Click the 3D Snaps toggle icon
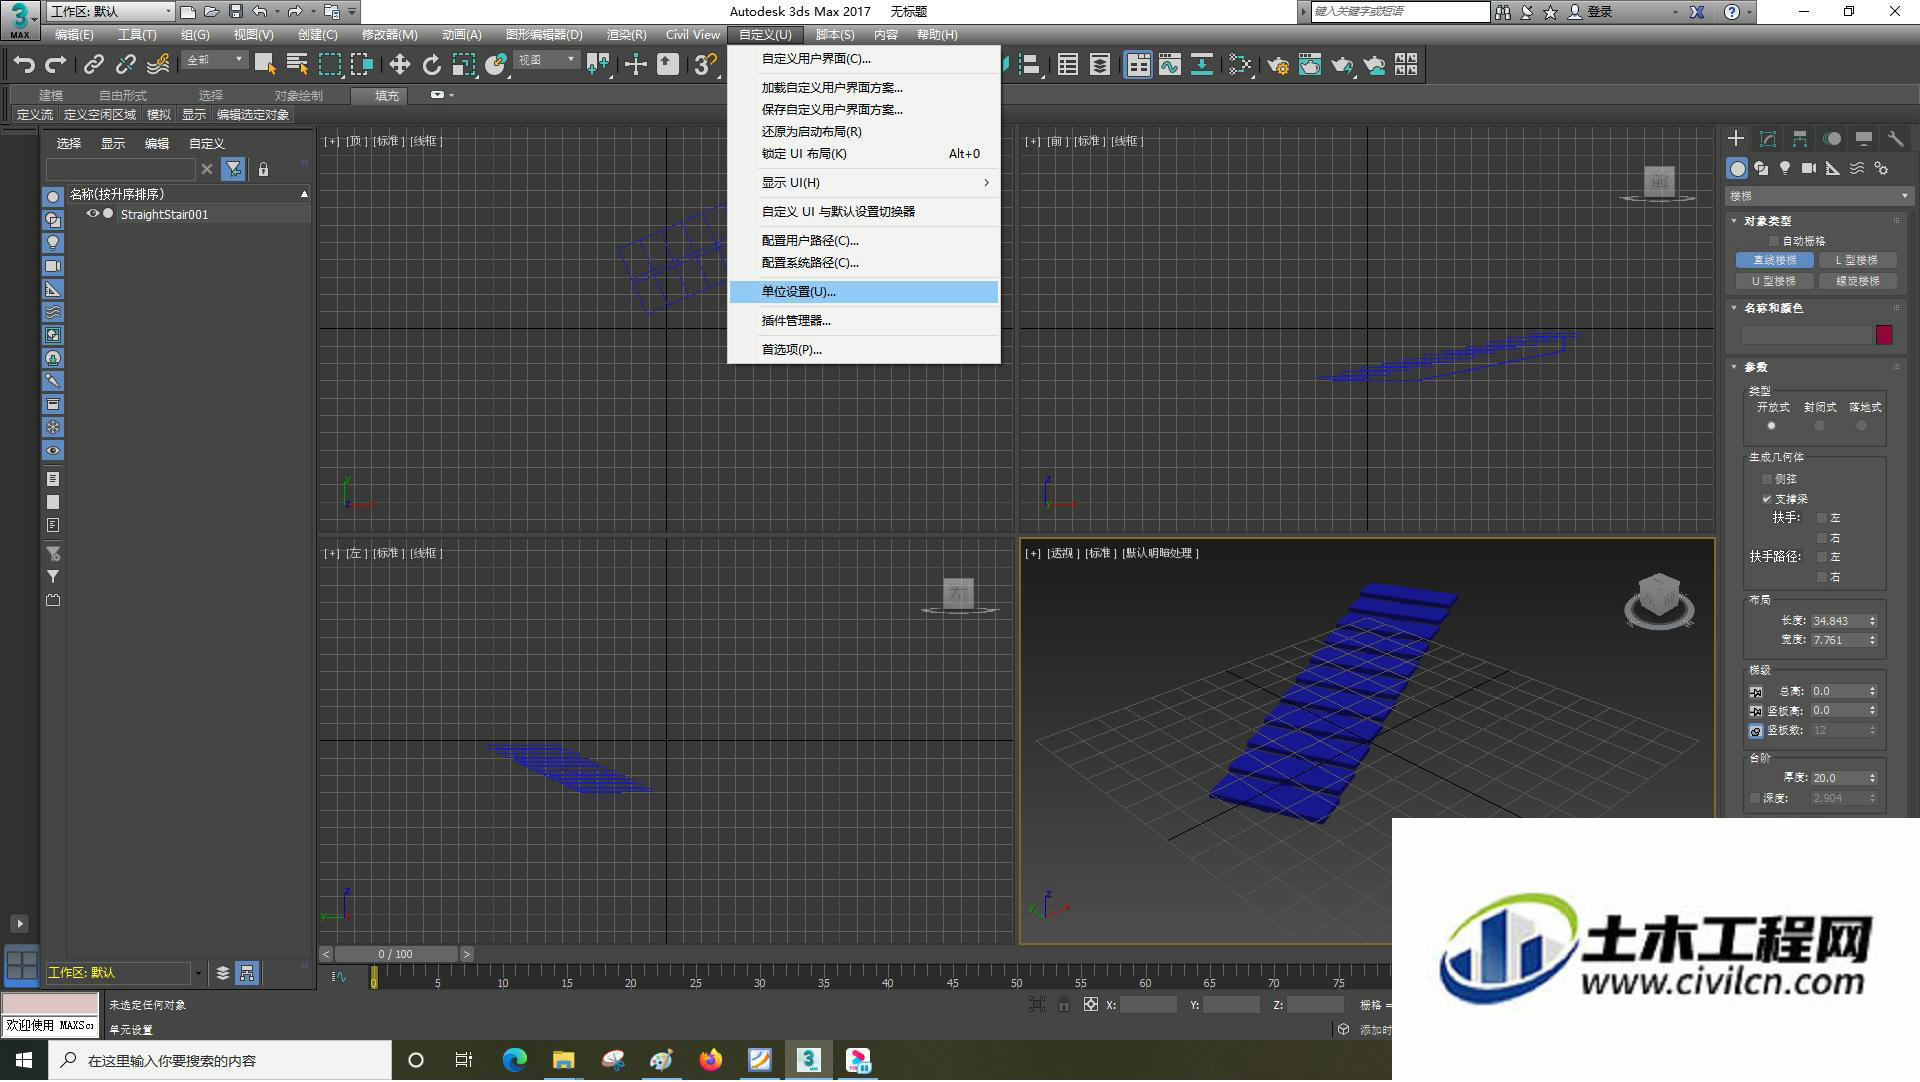Viewport: 1920px width, 1082px height. click(705, 65)
